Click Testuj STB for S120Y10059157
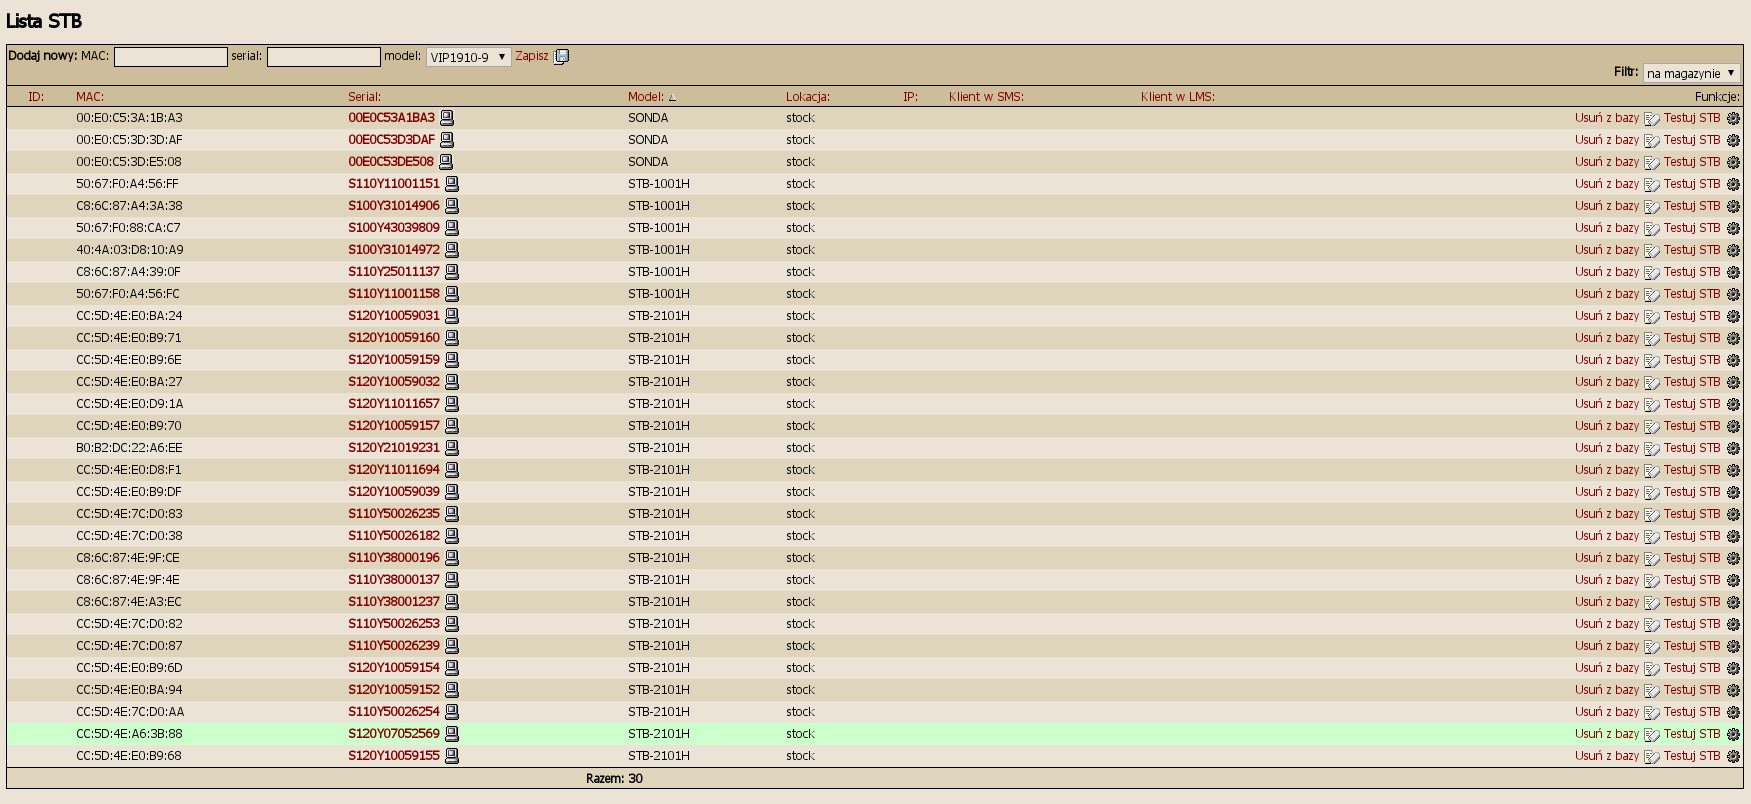The height and width of the screenshot is (804, 1751). pyautogui.click(x=1692, y=426)
